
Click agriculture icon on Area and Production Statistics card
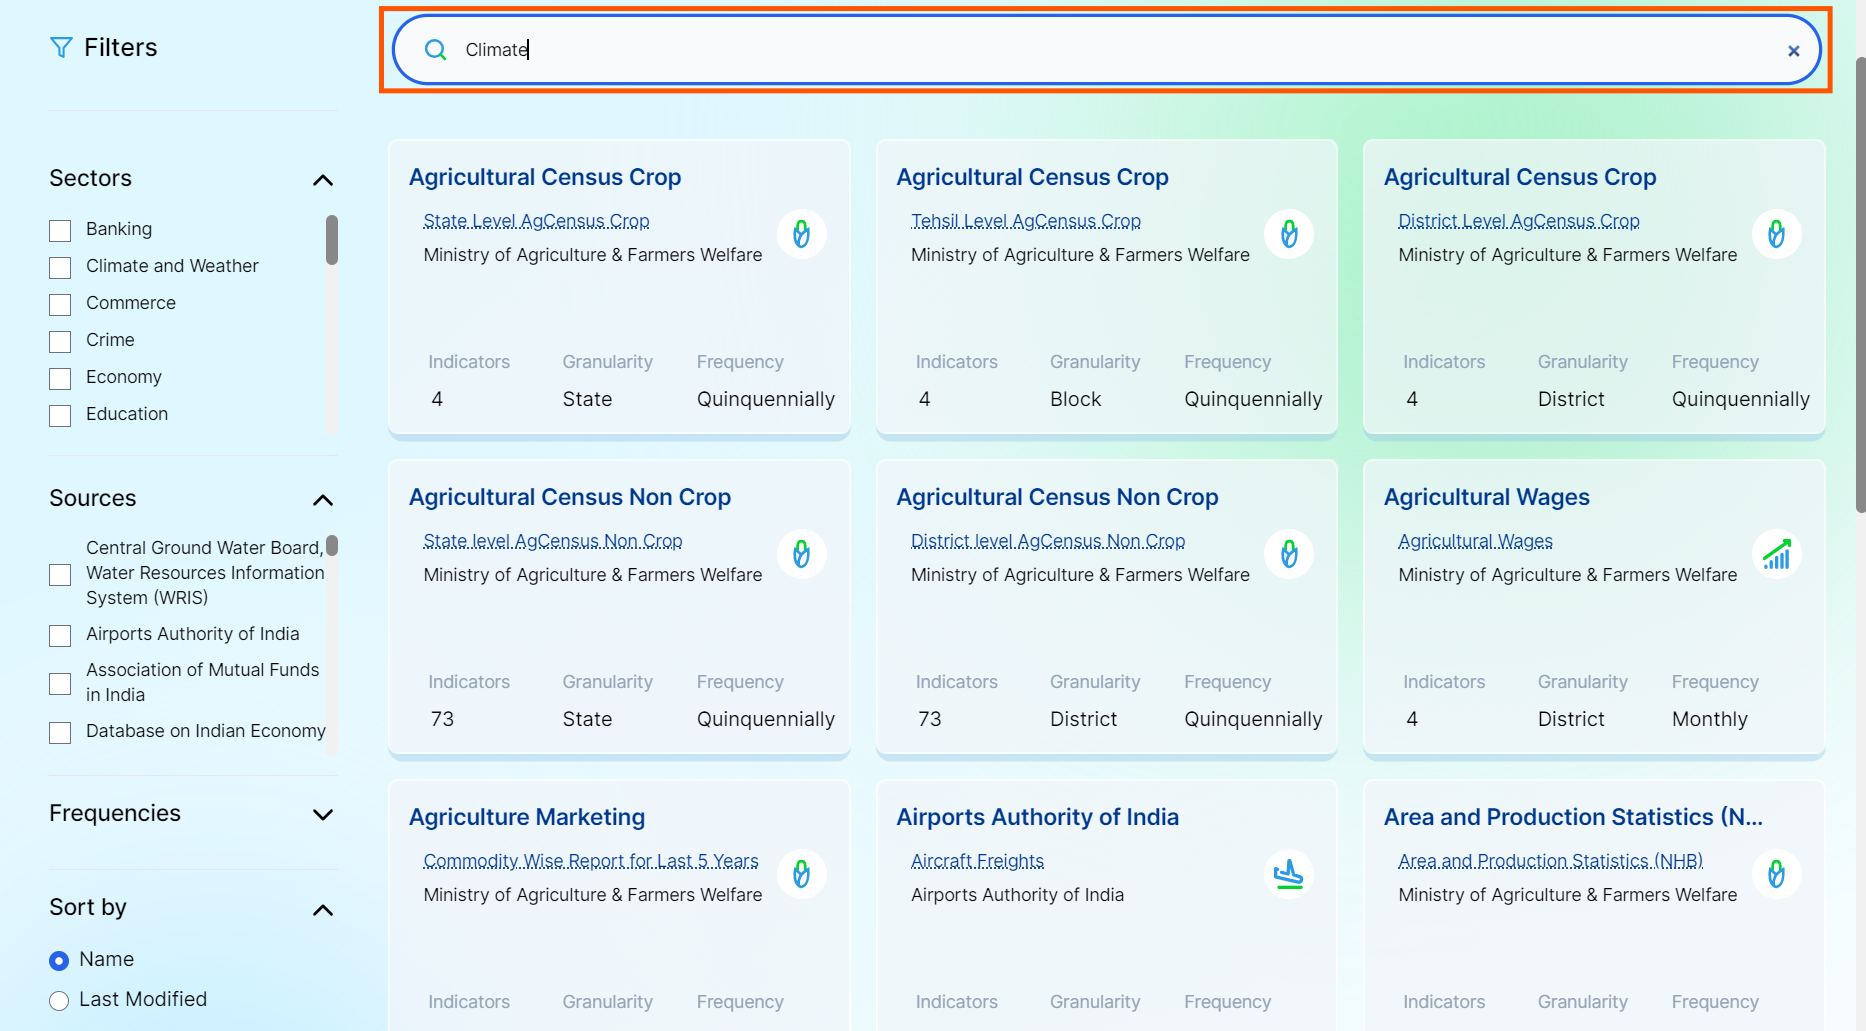(x=1776, y=874)
